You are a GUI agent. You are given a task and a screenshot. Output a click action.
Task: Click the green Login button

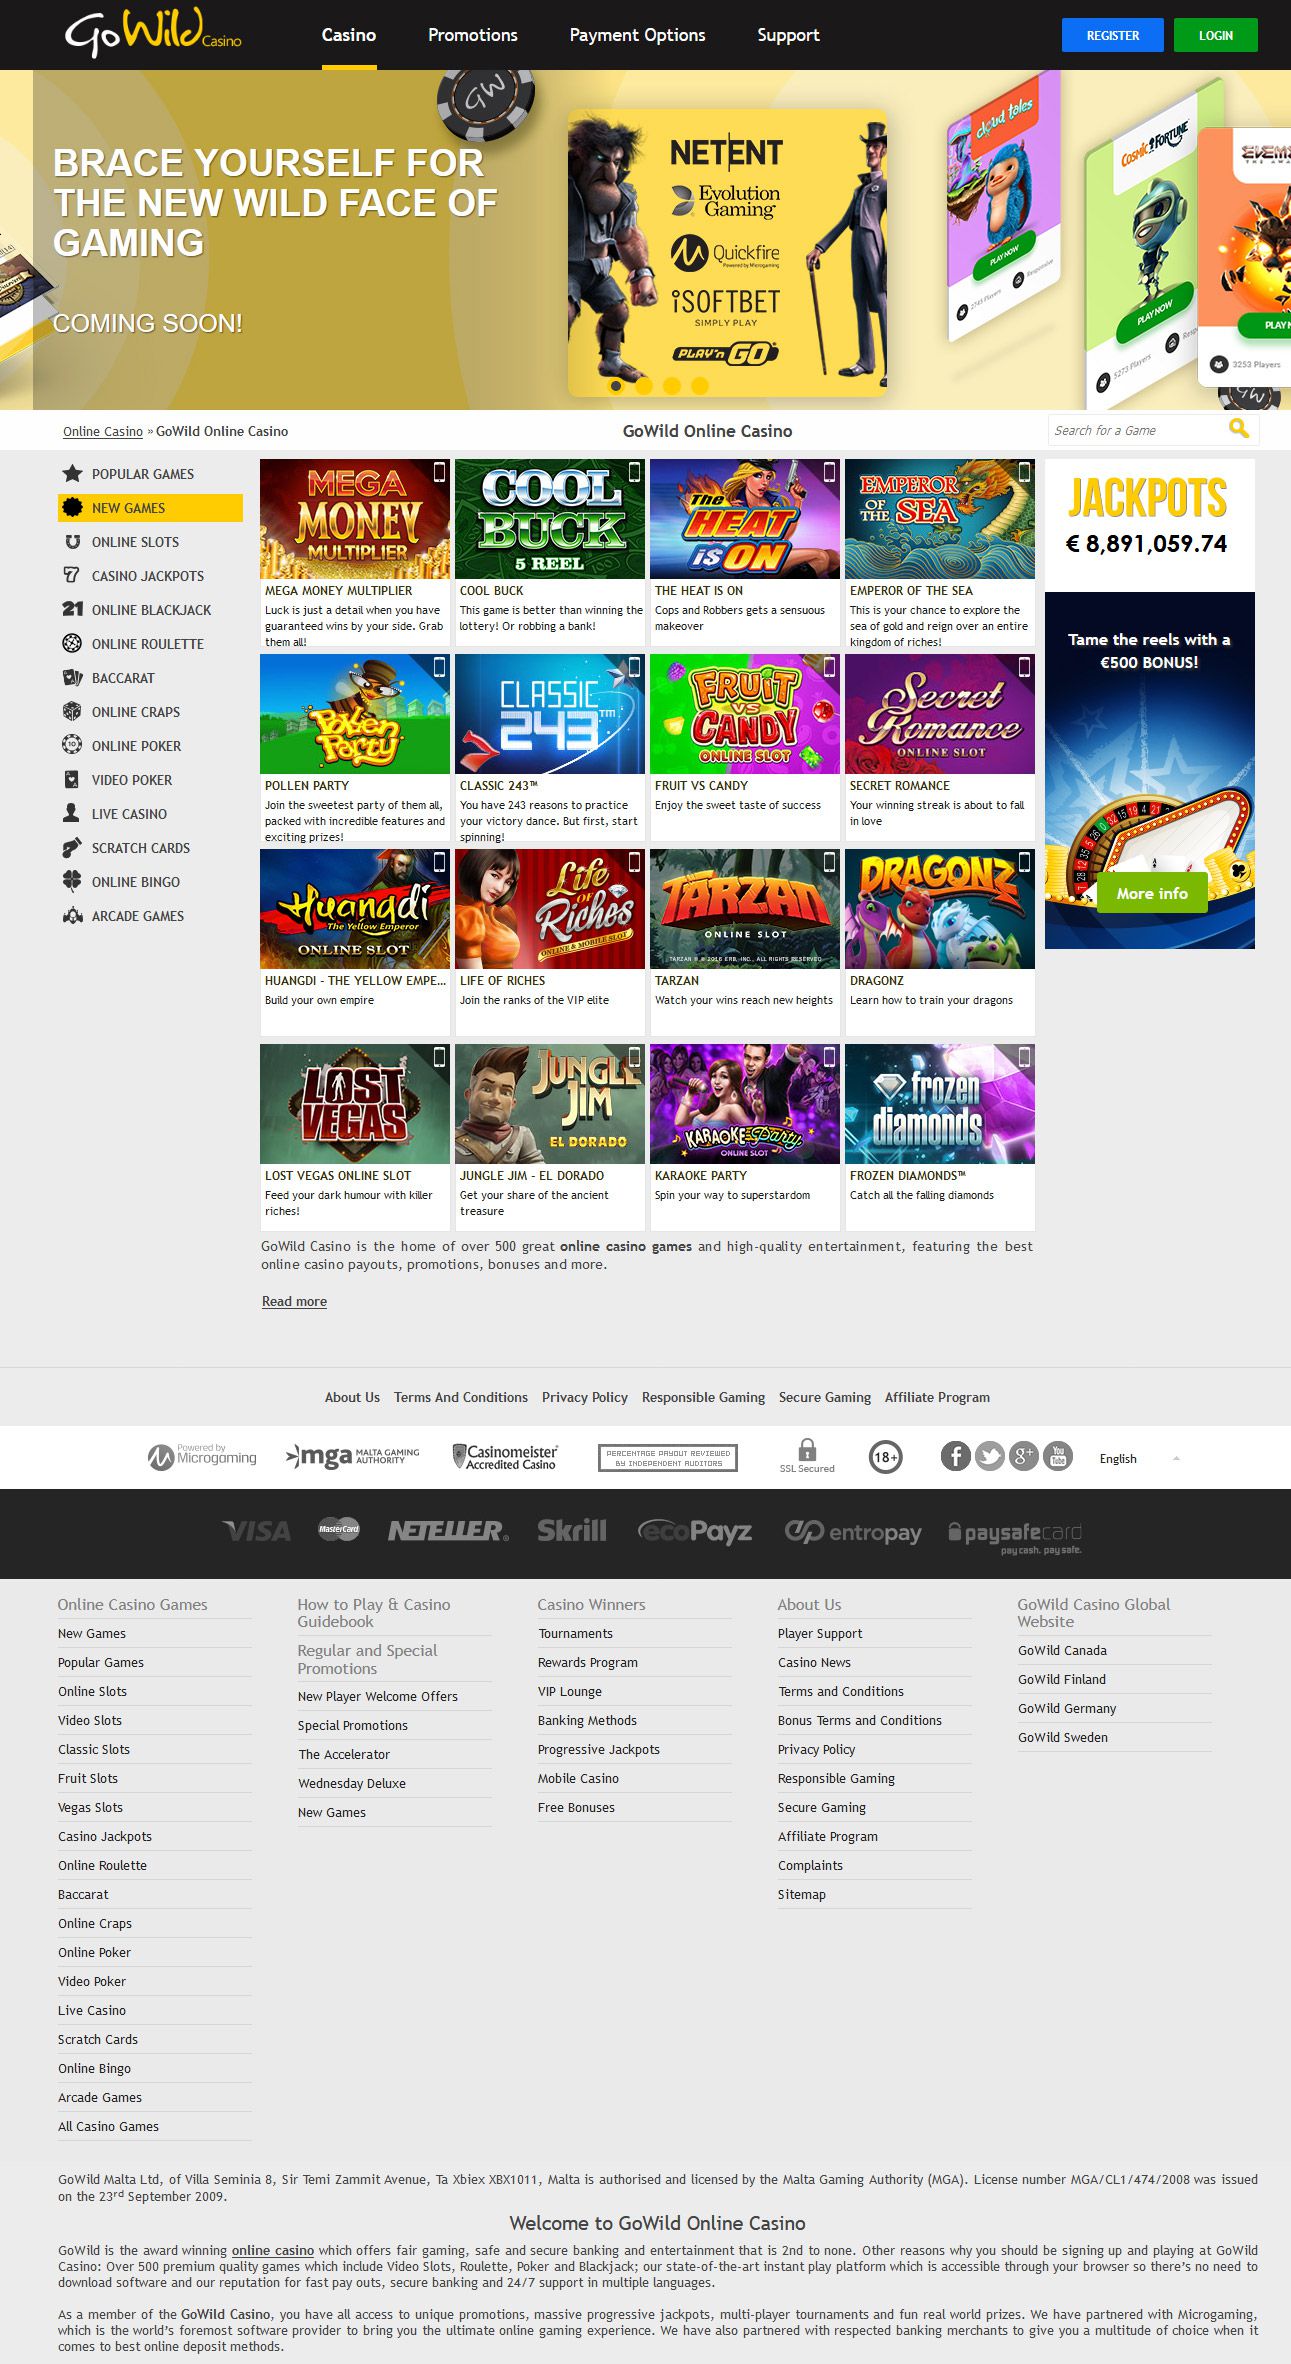tap(1216, 35)
